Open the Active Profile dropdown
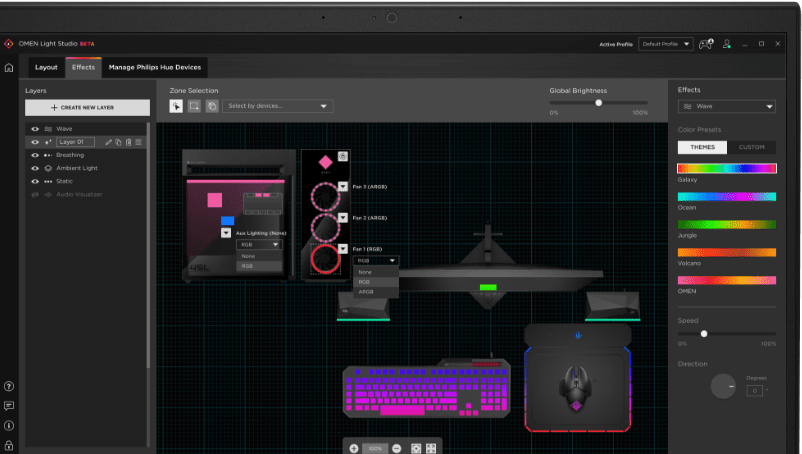 point(665,44)
